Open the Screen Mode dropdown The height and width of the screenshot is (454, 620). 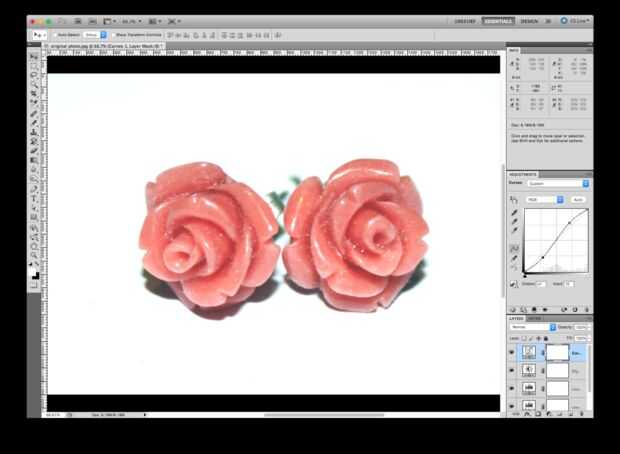click(x=174, y=21)
